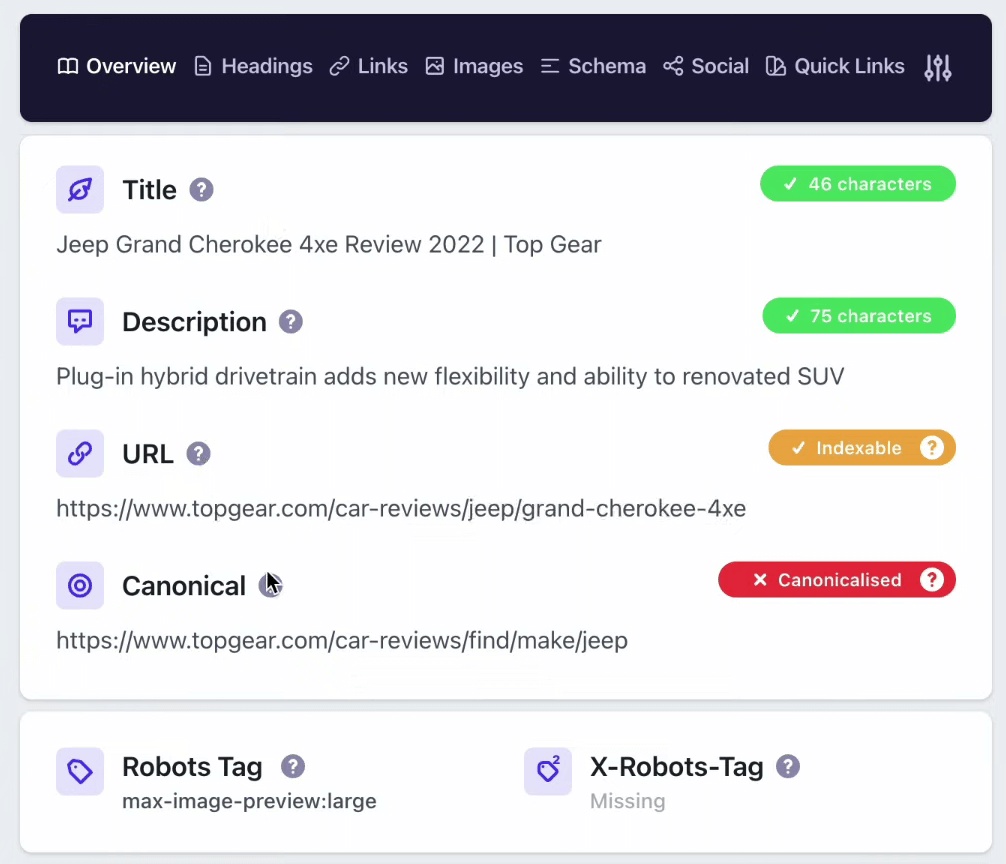1006x864 pixels.
Task: Open the canonical find/make/jeep URL
Action: 342,641
